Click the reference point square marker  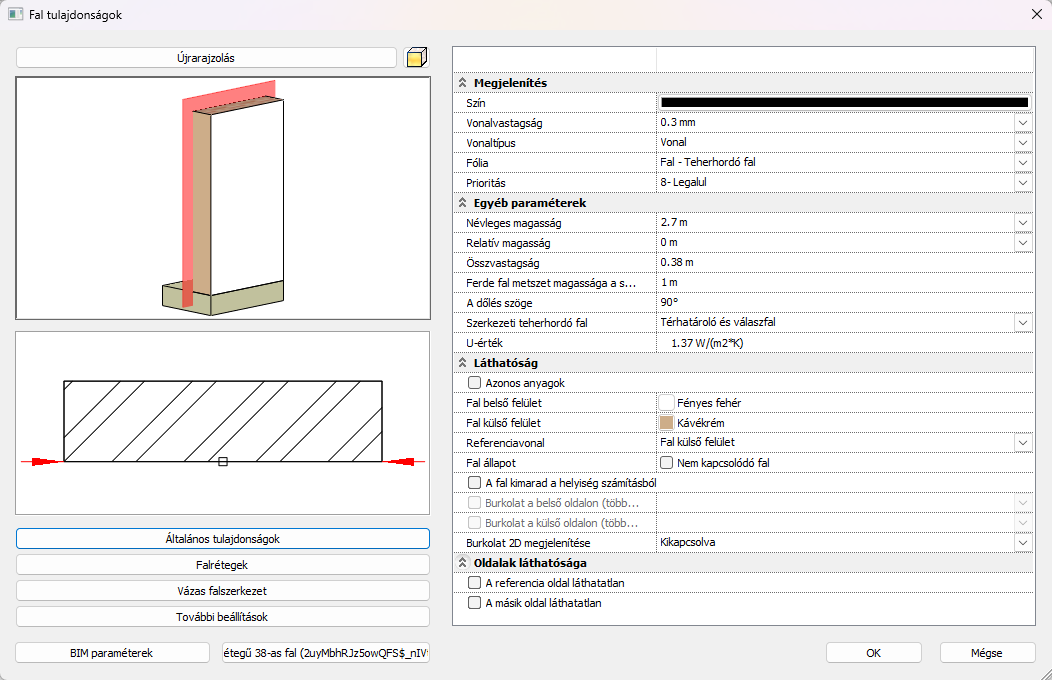[x=223, y=461]
